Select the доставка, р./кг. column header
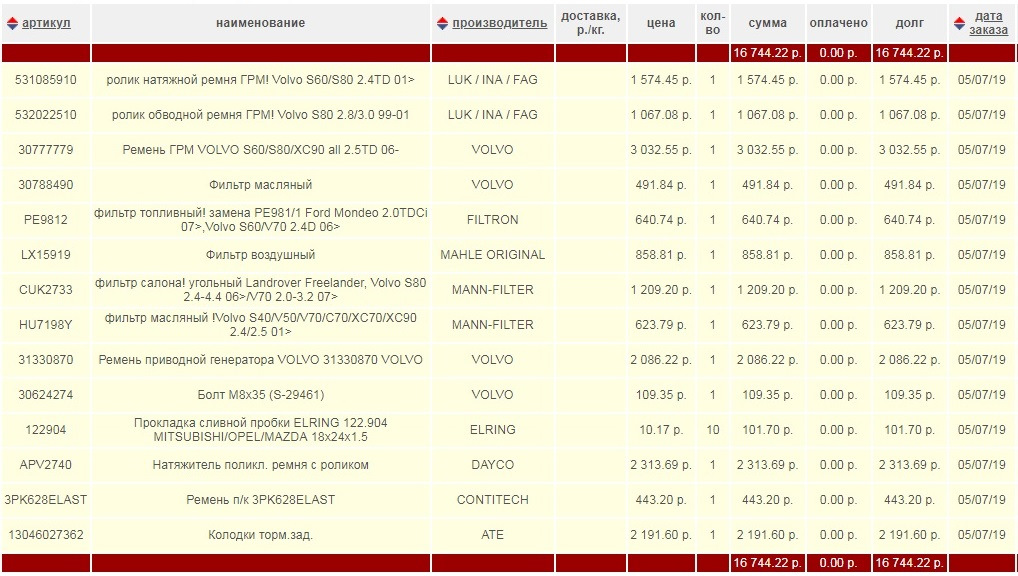This screenshot has height=576, width=1018. pyautogui.click(x=590, y=23)
